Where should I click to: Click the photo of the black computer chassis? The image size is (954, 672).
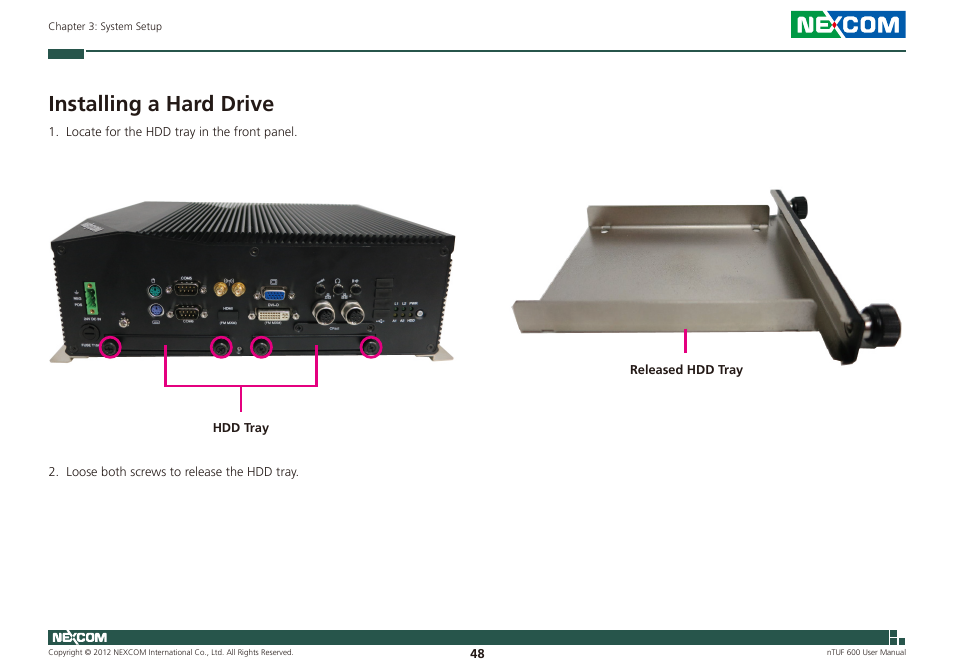click(x=252, y=282)
